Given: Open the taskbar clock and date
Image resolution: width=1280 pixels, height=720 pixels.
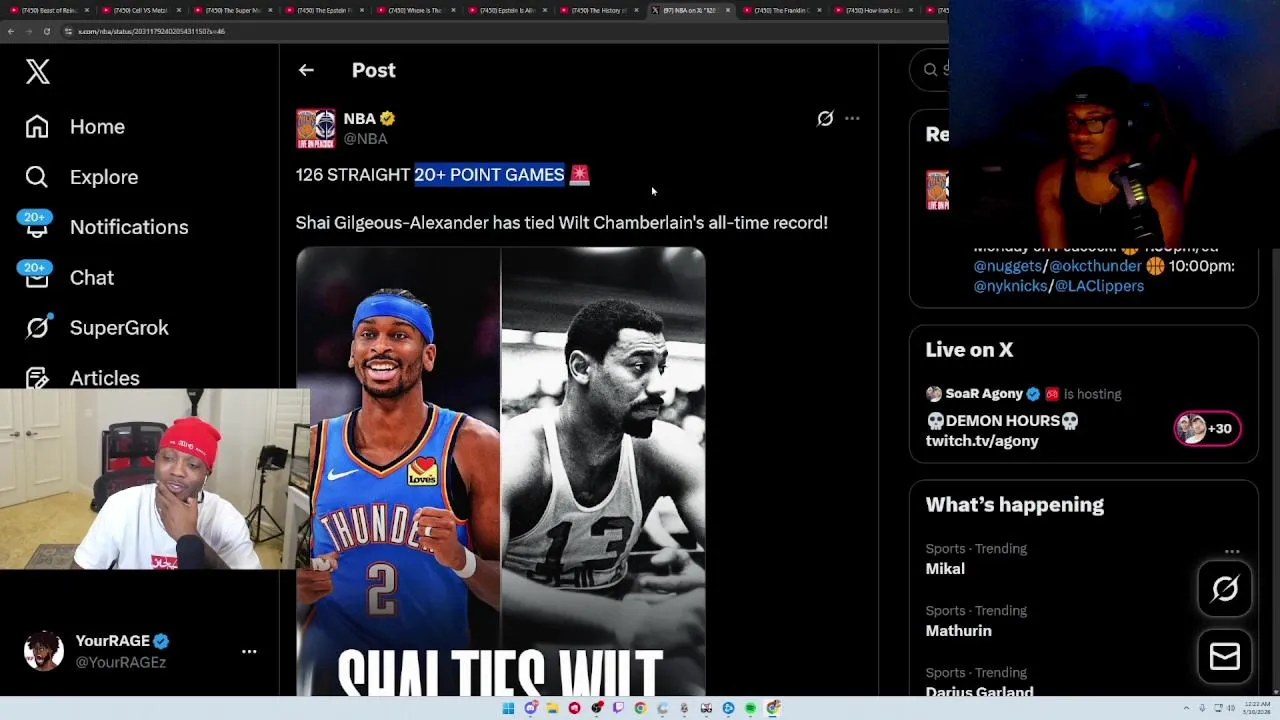Looking at the screenshot, I should [1257, 708].
